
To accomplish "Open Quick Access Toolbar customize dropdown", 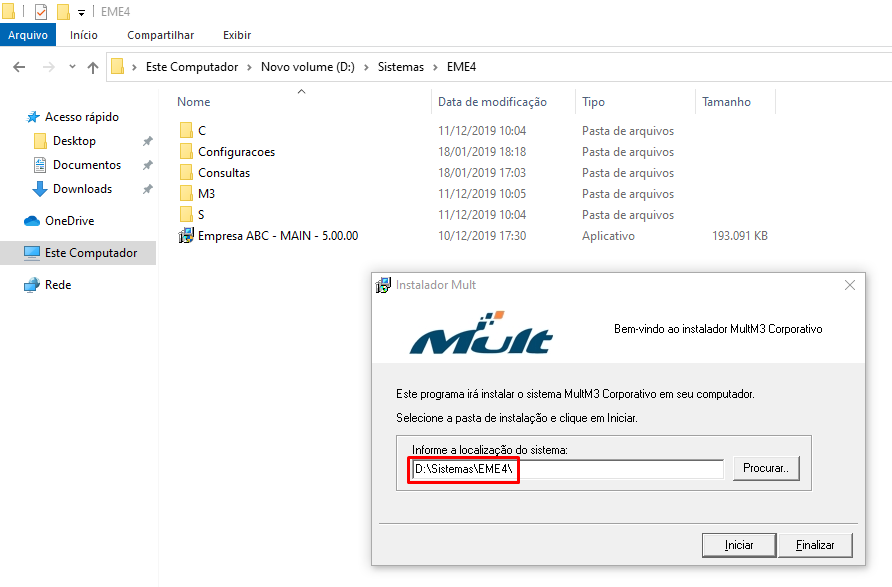I will coord(81,13).
